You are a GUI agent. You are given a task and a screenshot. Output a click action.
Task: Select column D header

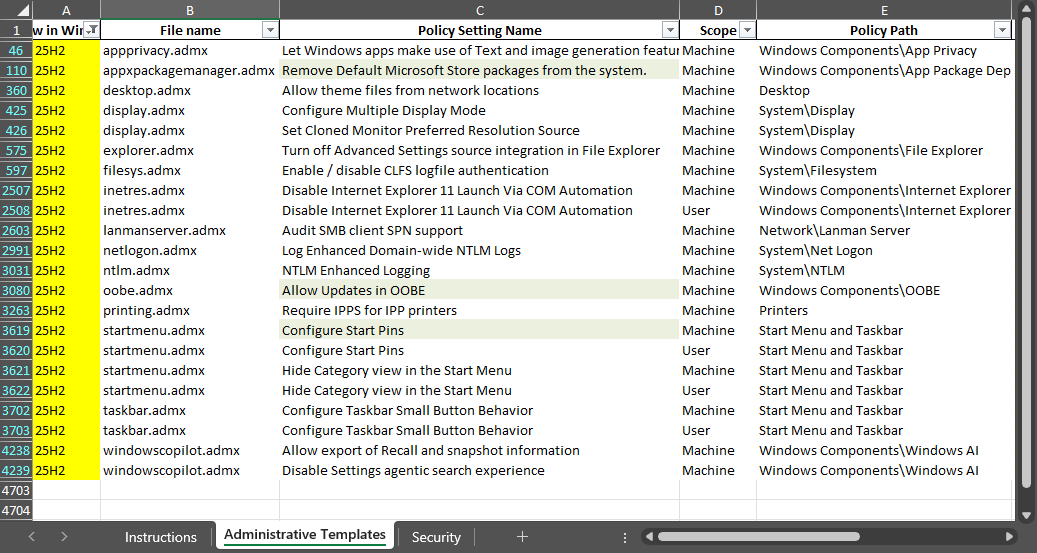coord(718,10)
